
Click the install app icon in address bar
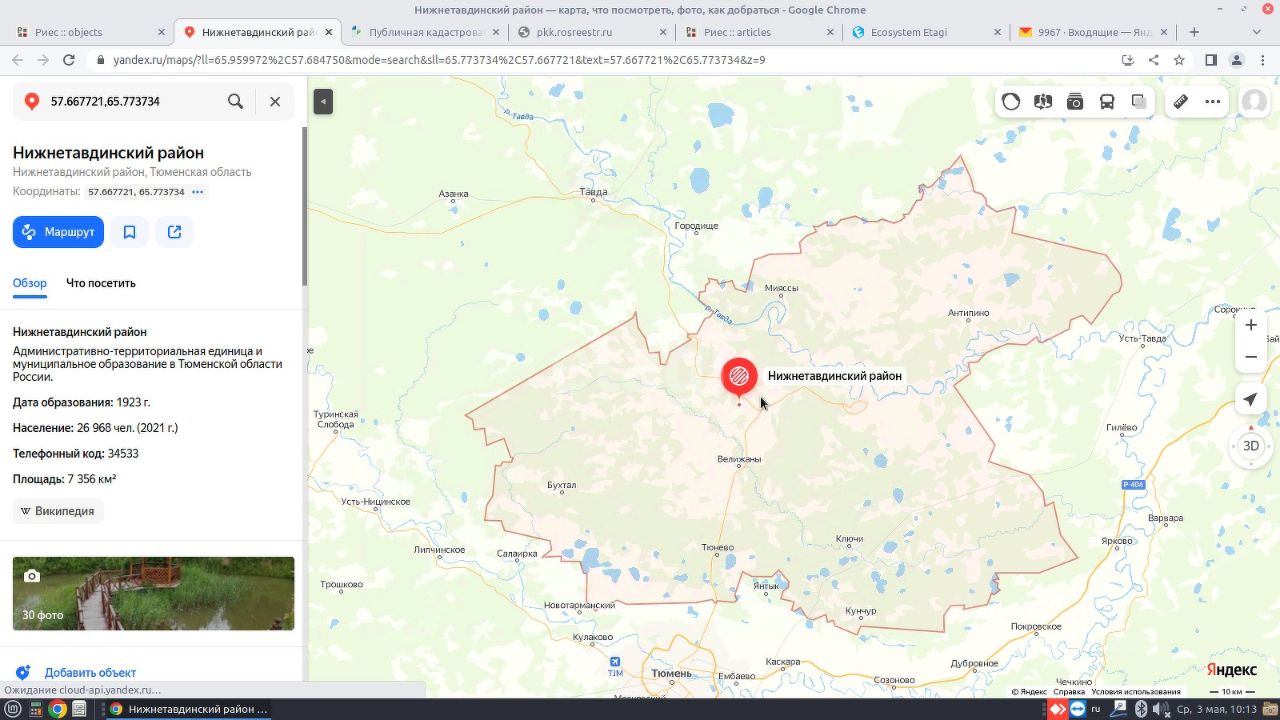coord(1128,60)
